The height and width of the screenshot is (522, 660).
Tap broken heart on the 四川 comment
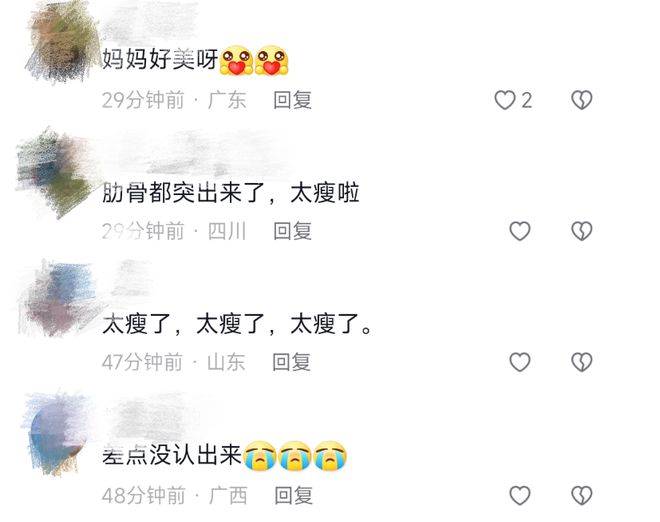click(582, 231)
